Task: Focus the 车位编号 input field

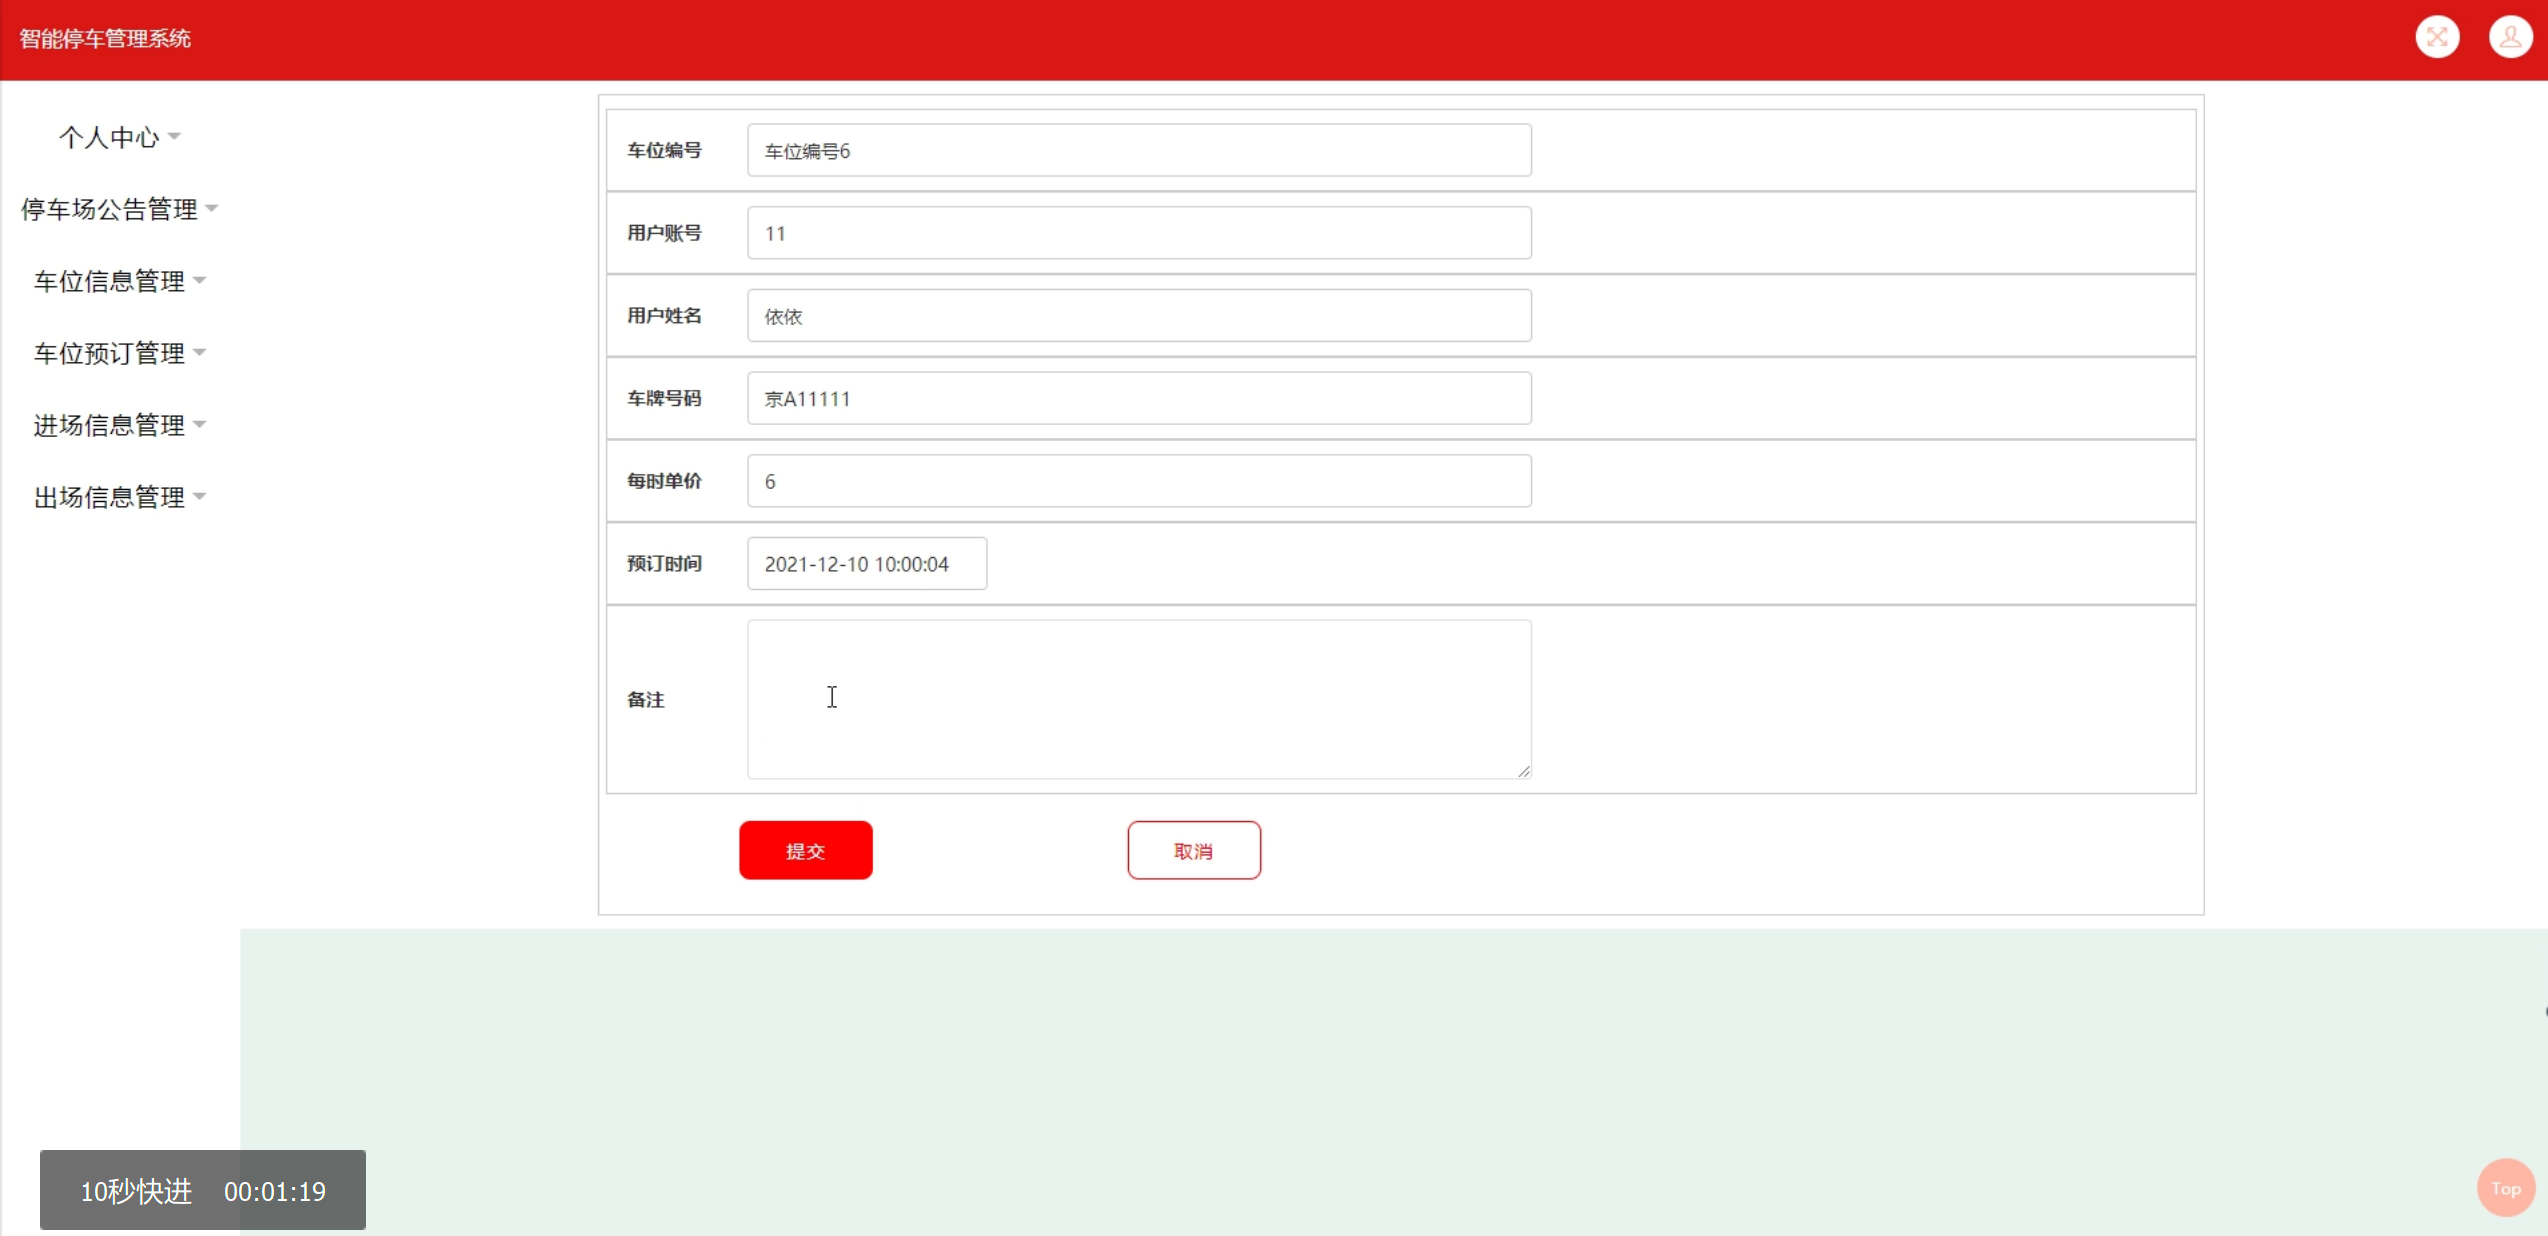Action: coord(1138,150)
